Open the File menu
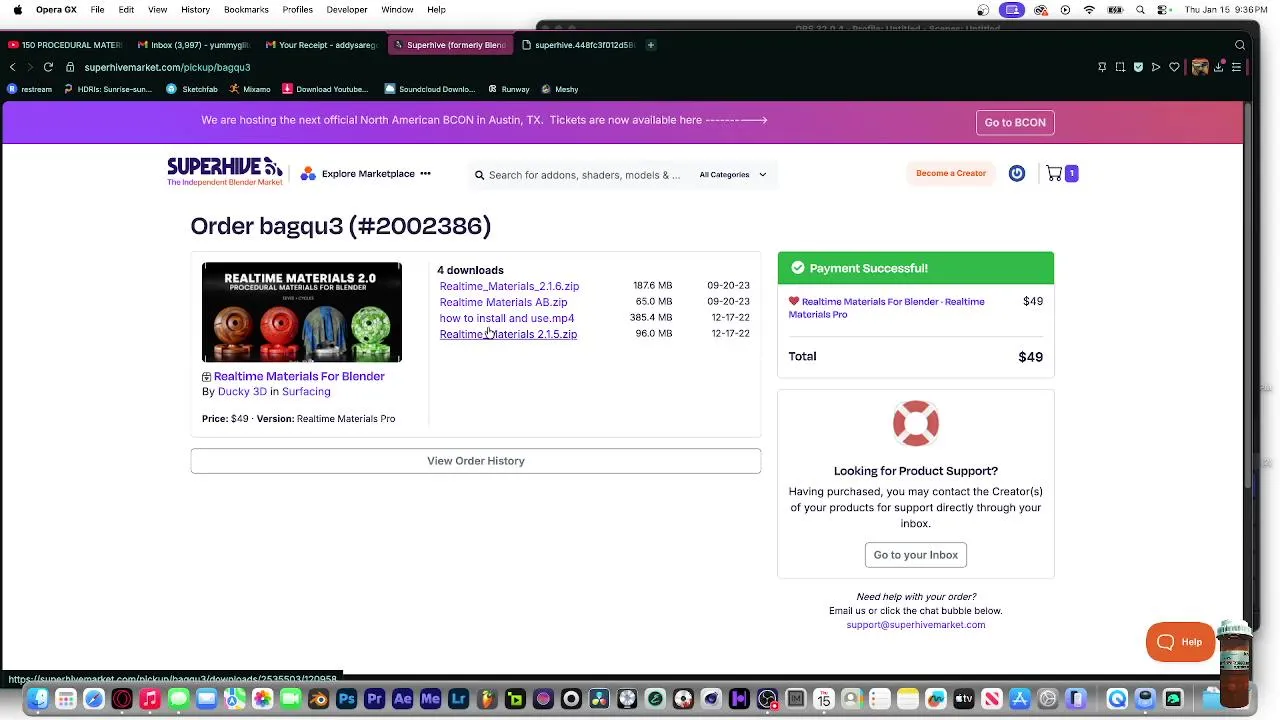 click(97, 9)
